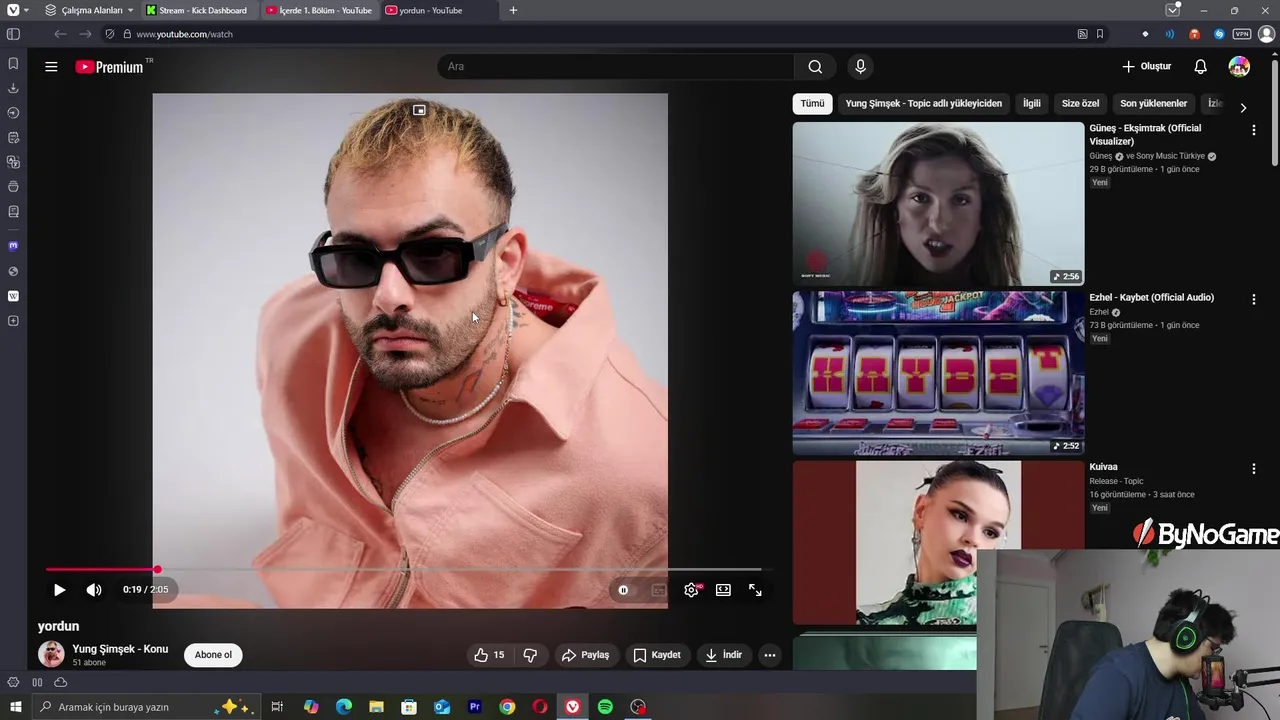Image resolution: width=1280 pixels, height=720 pixels.
Task: Click the search magnifier button
Action: coord(815,67)
